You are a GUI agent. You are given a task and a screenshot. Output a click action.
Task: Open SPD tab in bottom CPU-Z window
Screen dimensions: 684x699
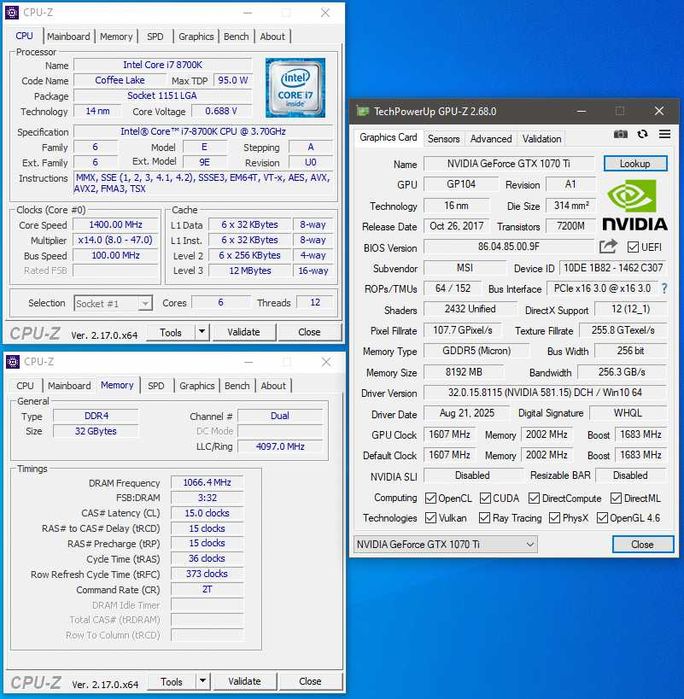[156, 386]
